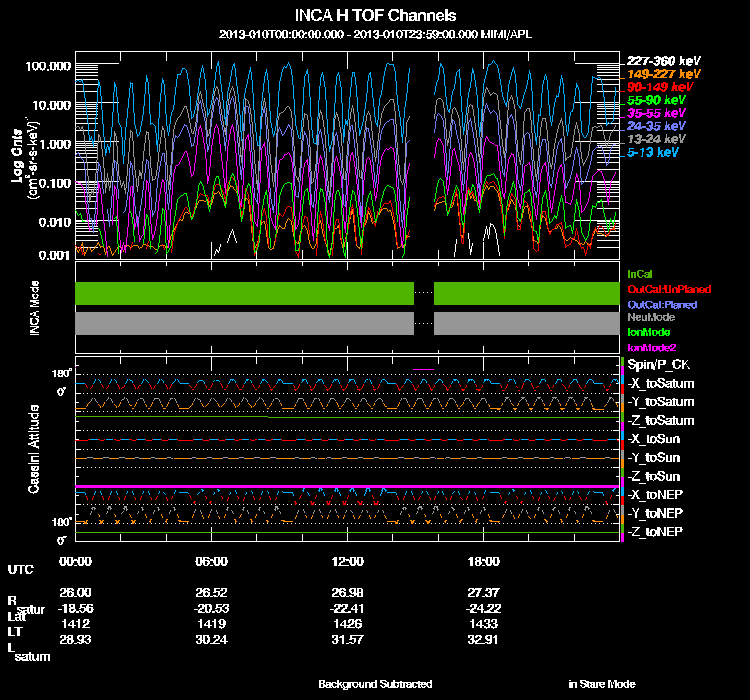The width and height of the screenshot is (750, 700).
Task: Select the NeuMode legend entry
Action: click(x=649, y=317)
